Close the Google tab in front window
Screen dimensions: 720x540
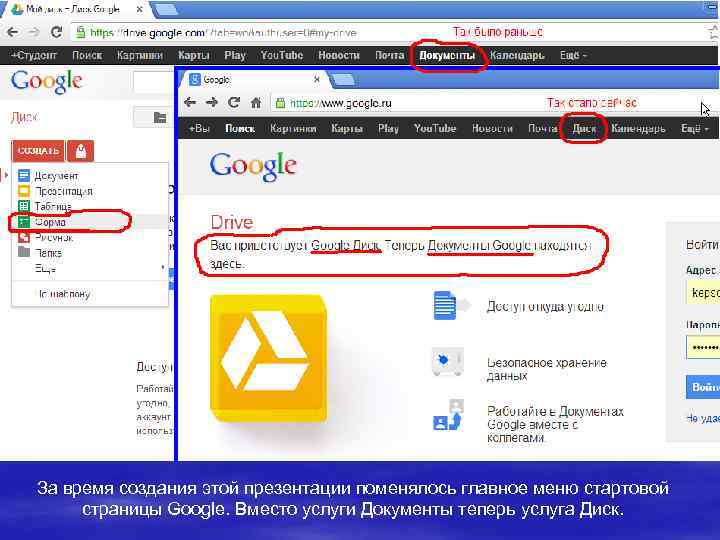point(317,79)
